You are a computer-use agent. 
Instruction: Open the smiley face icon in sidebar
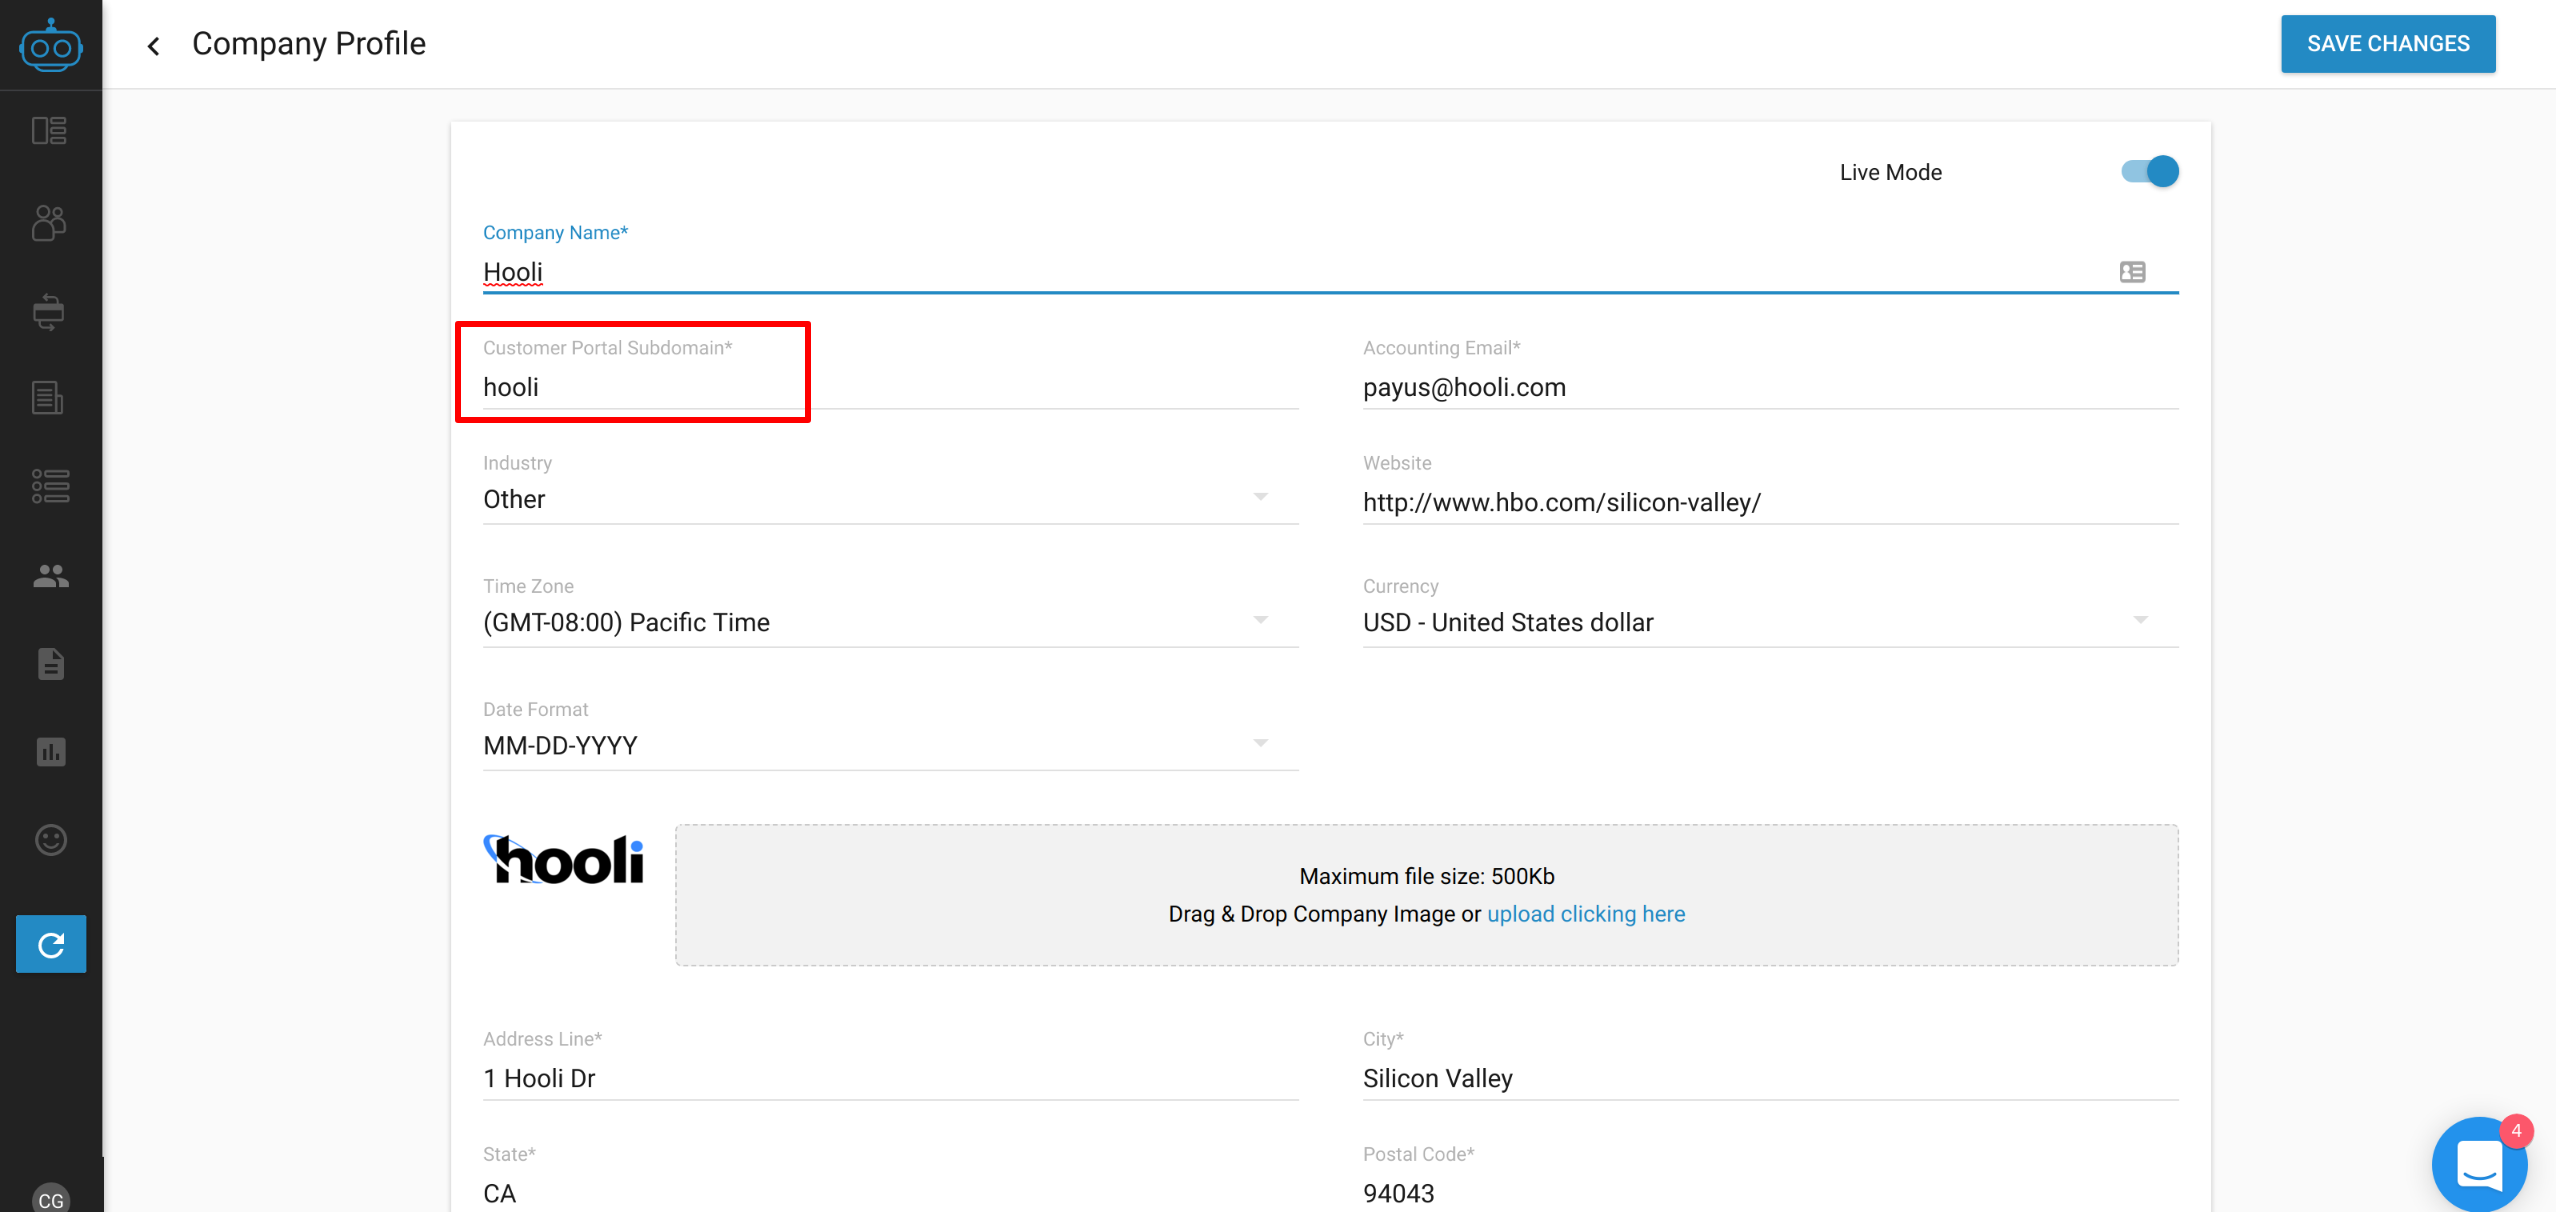pos(51,840)
